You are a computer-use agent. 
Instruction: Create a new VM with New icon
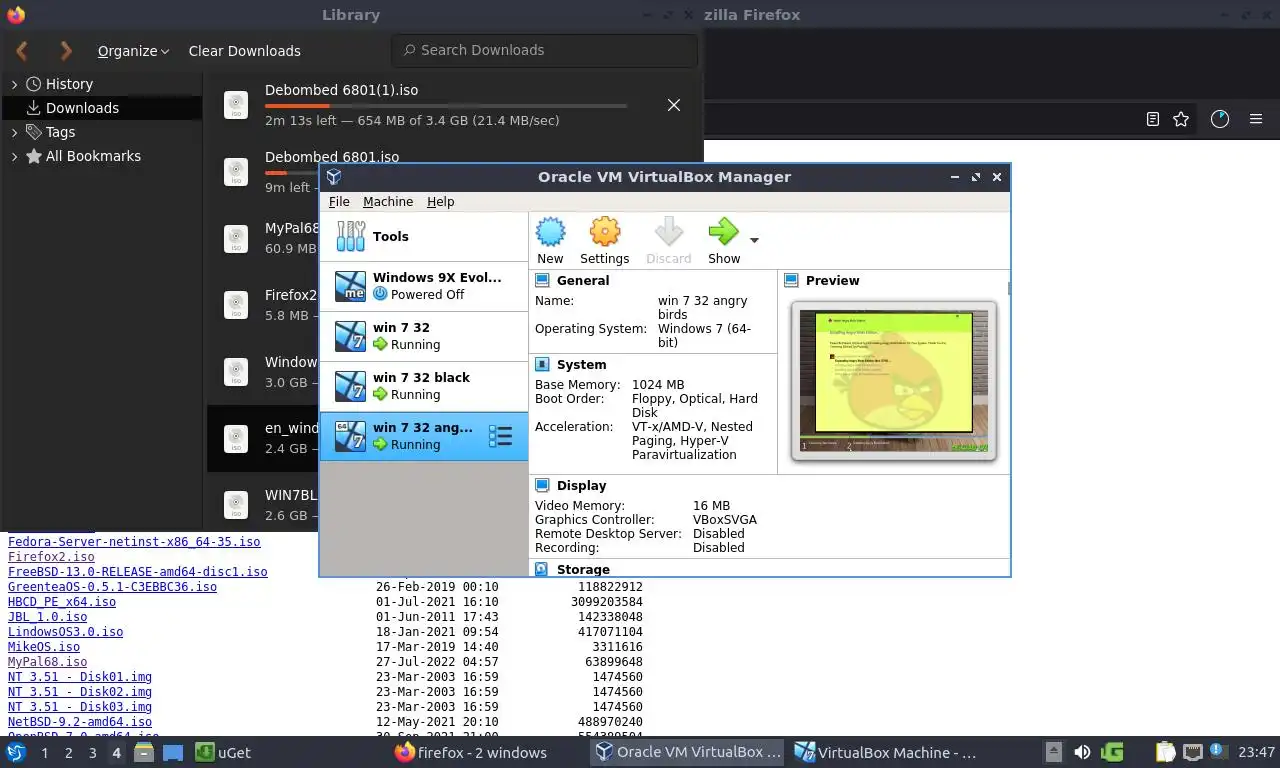(x=550, y=241)
